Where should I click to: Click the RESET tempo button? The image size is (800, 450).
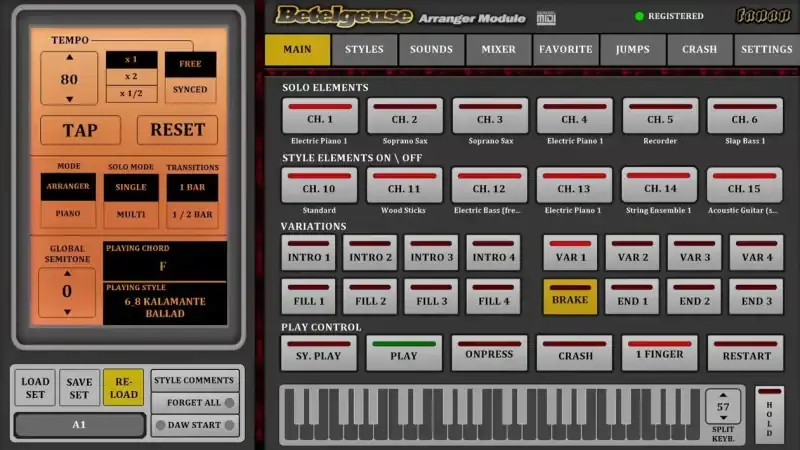click(178, 130)
